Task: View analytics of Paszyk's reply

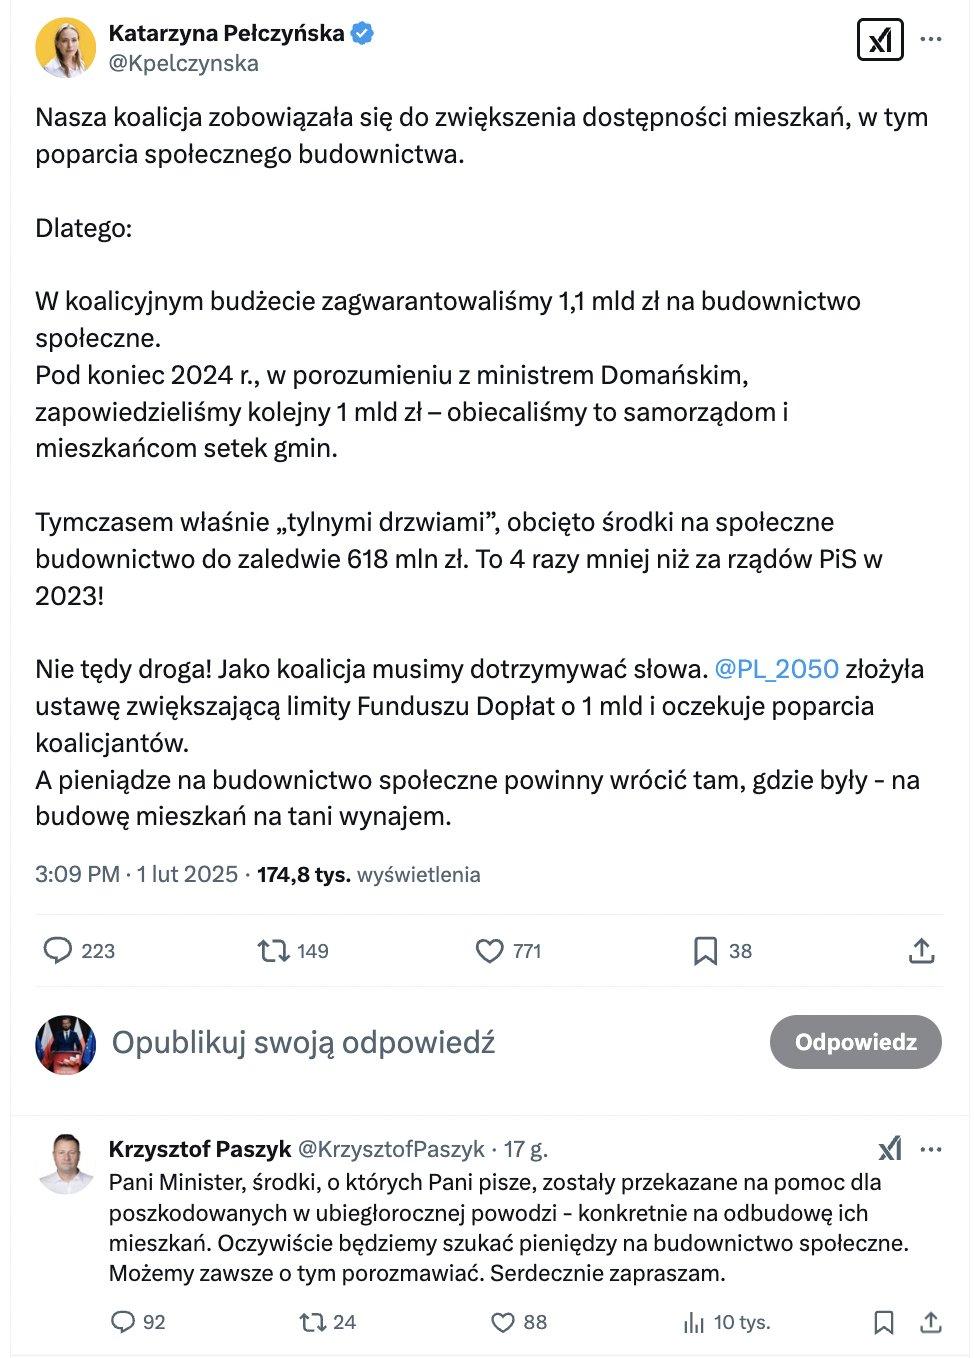Action: point(694,1322)
